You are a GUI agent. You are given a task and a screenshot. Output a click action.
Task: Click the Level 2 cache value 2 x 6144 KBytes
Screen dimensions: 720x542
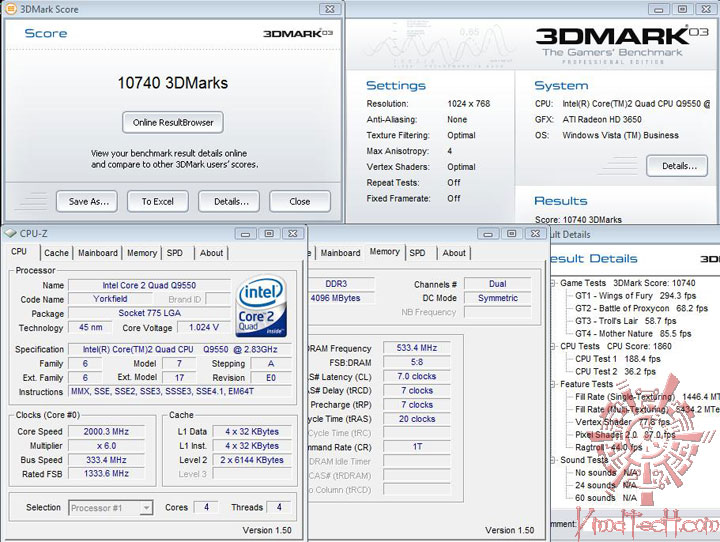(252, 460)
